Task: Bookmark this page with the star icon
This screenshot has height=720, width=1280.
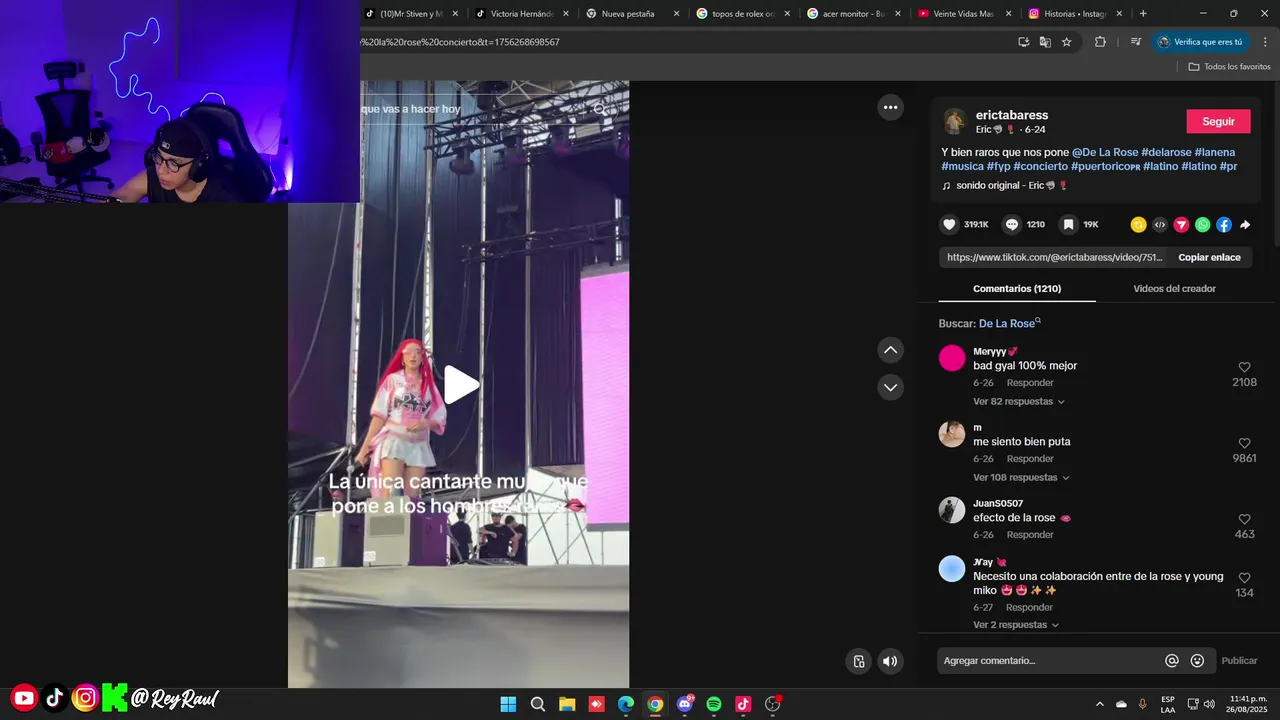Action: tap(1067, 42)
